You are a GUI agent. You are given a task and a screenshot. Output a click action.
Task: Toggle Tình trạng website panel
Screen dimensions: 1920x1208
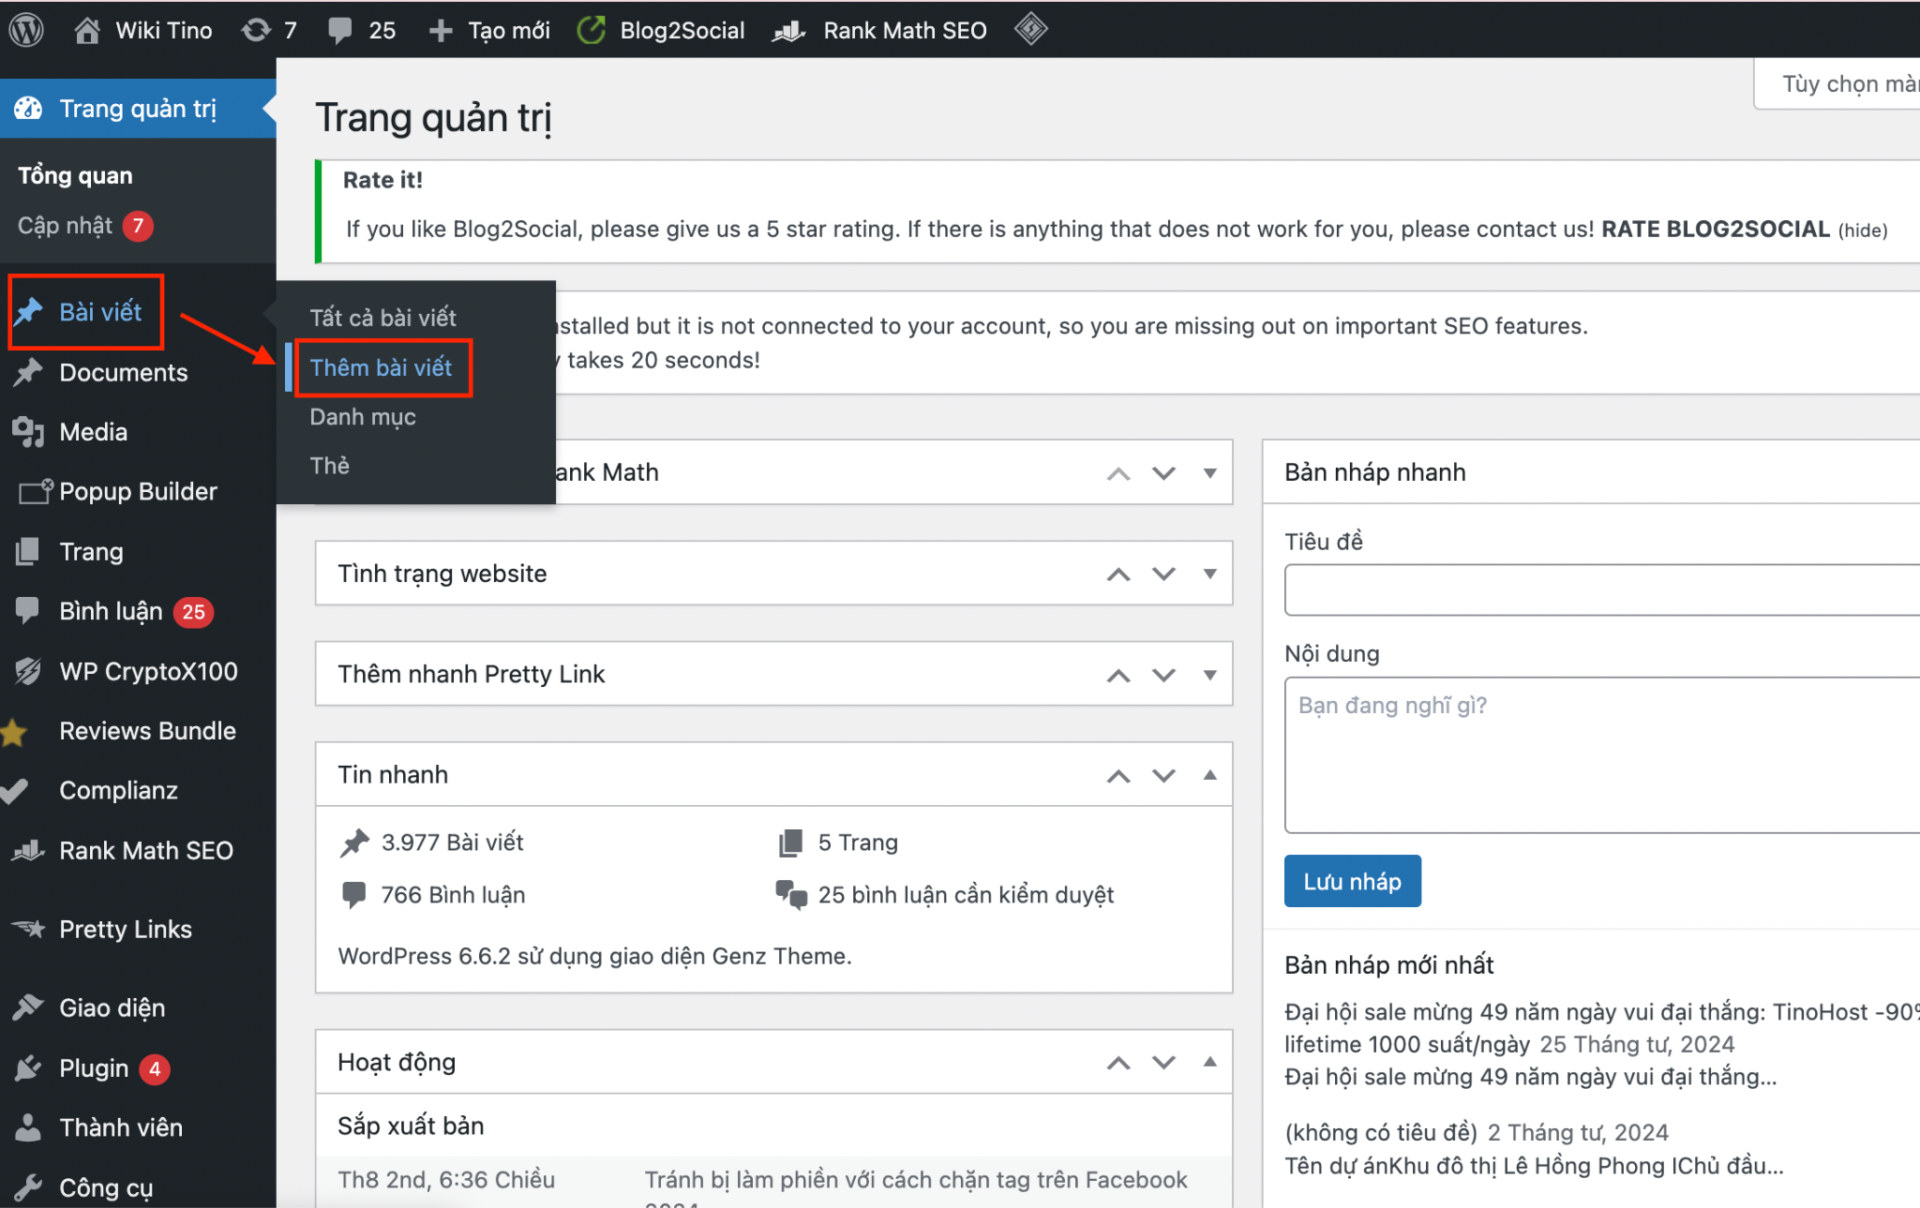click(1210, 574)
